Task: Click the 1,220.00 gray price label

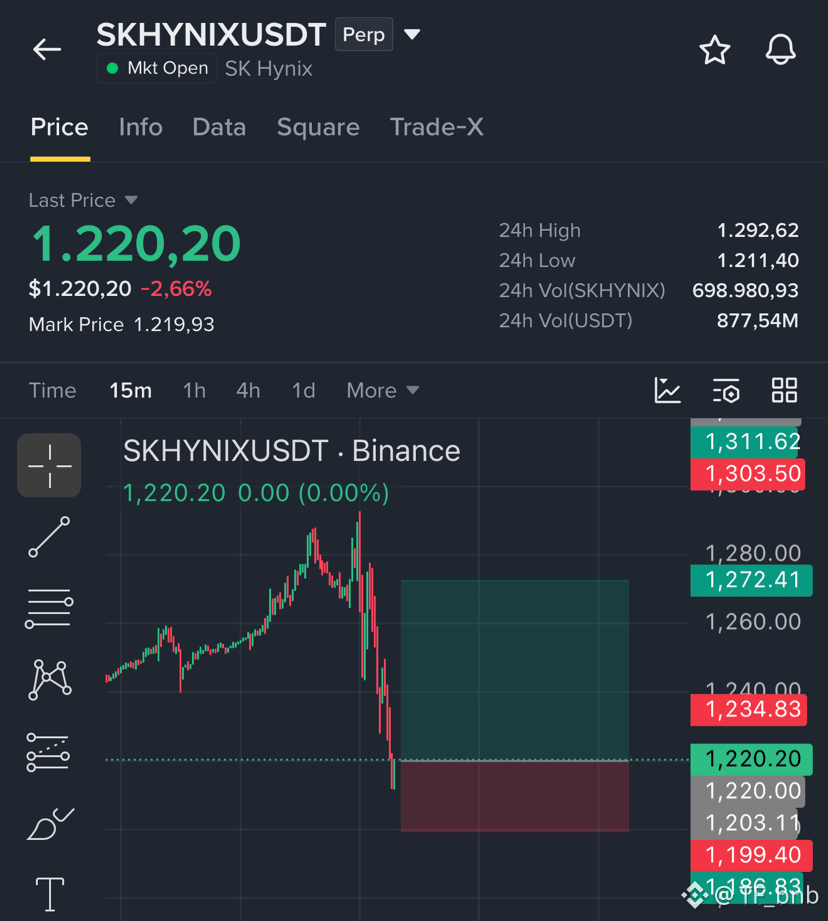Action: point(748,791)
